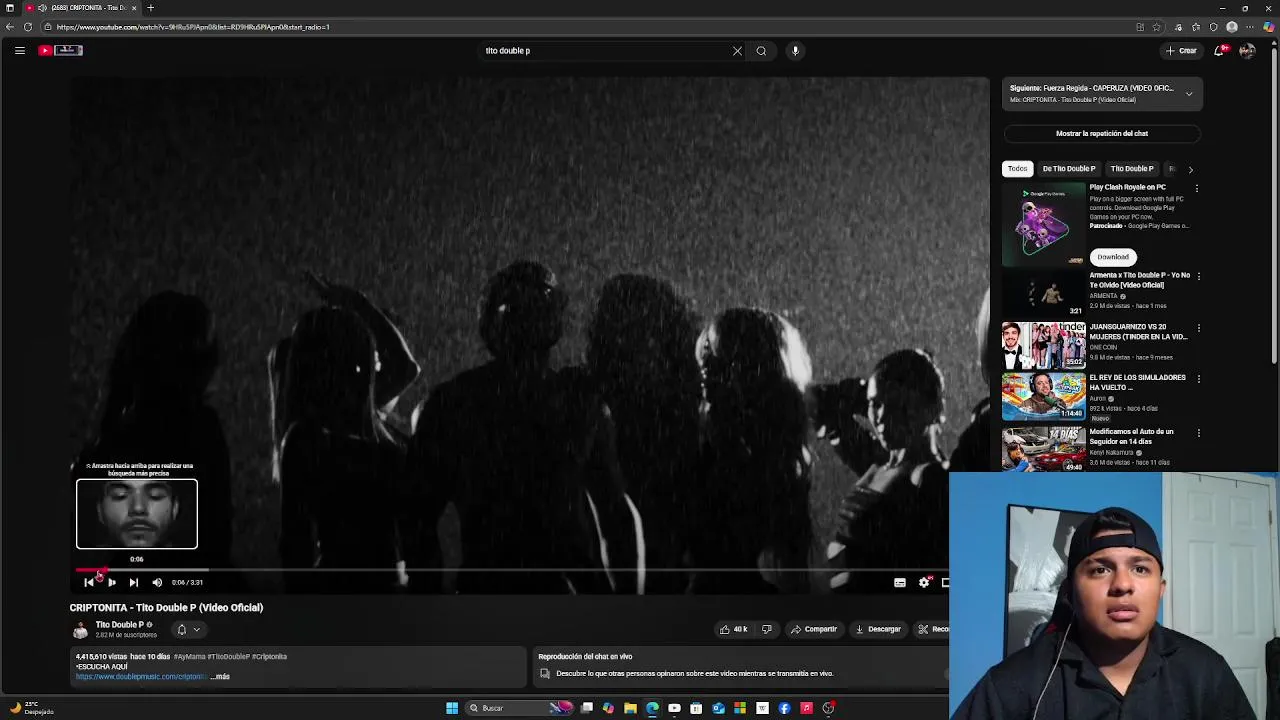This screenshot has width=1280, height=720.
Task: Download the video with Descargar
Action: pyautogui.click(x=878, y=629)
